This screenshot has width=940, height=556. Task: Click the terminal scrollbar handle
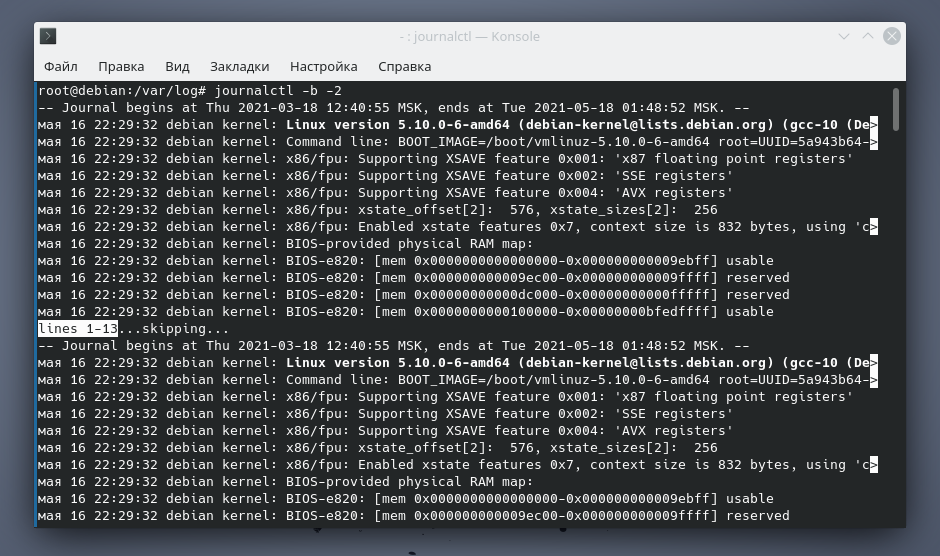coord(896,108)
